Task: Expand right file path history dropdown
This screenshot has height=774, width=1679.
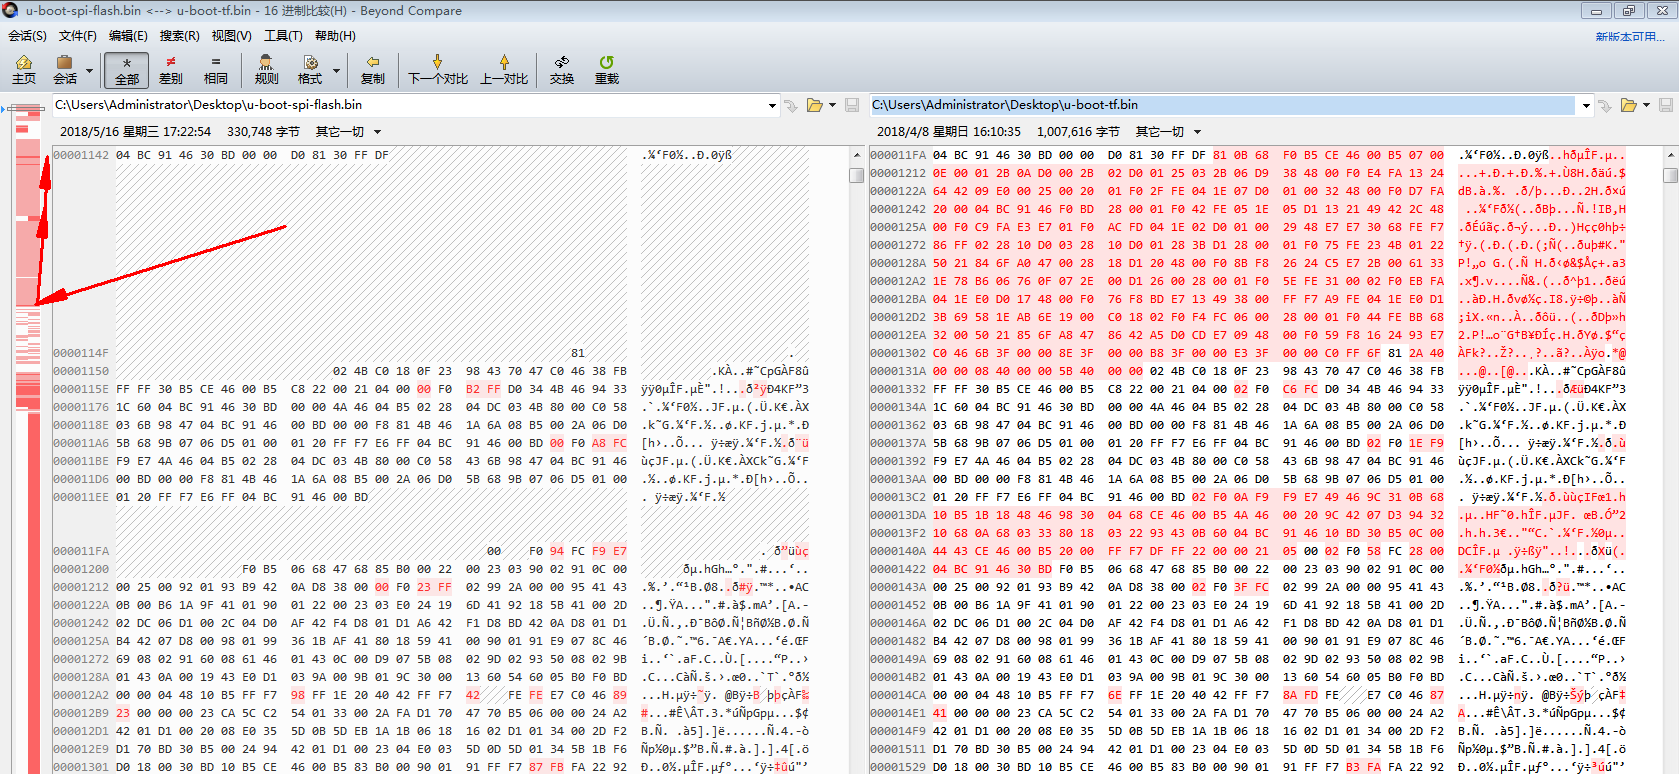Action: pos(1586,105)
